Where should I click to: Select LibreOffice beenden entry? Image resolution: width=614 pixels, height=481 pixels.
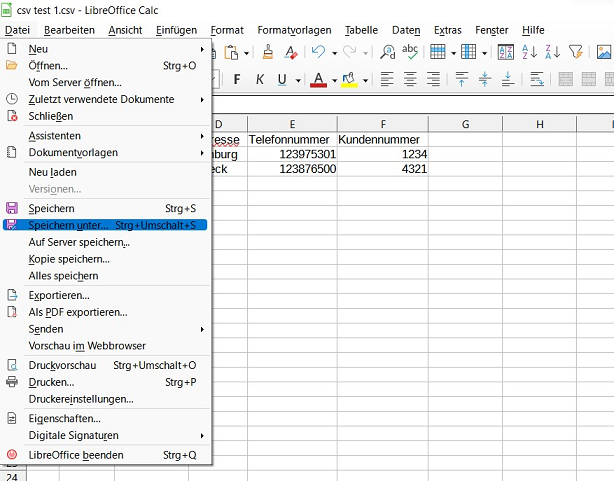click(x=105, y=455)
